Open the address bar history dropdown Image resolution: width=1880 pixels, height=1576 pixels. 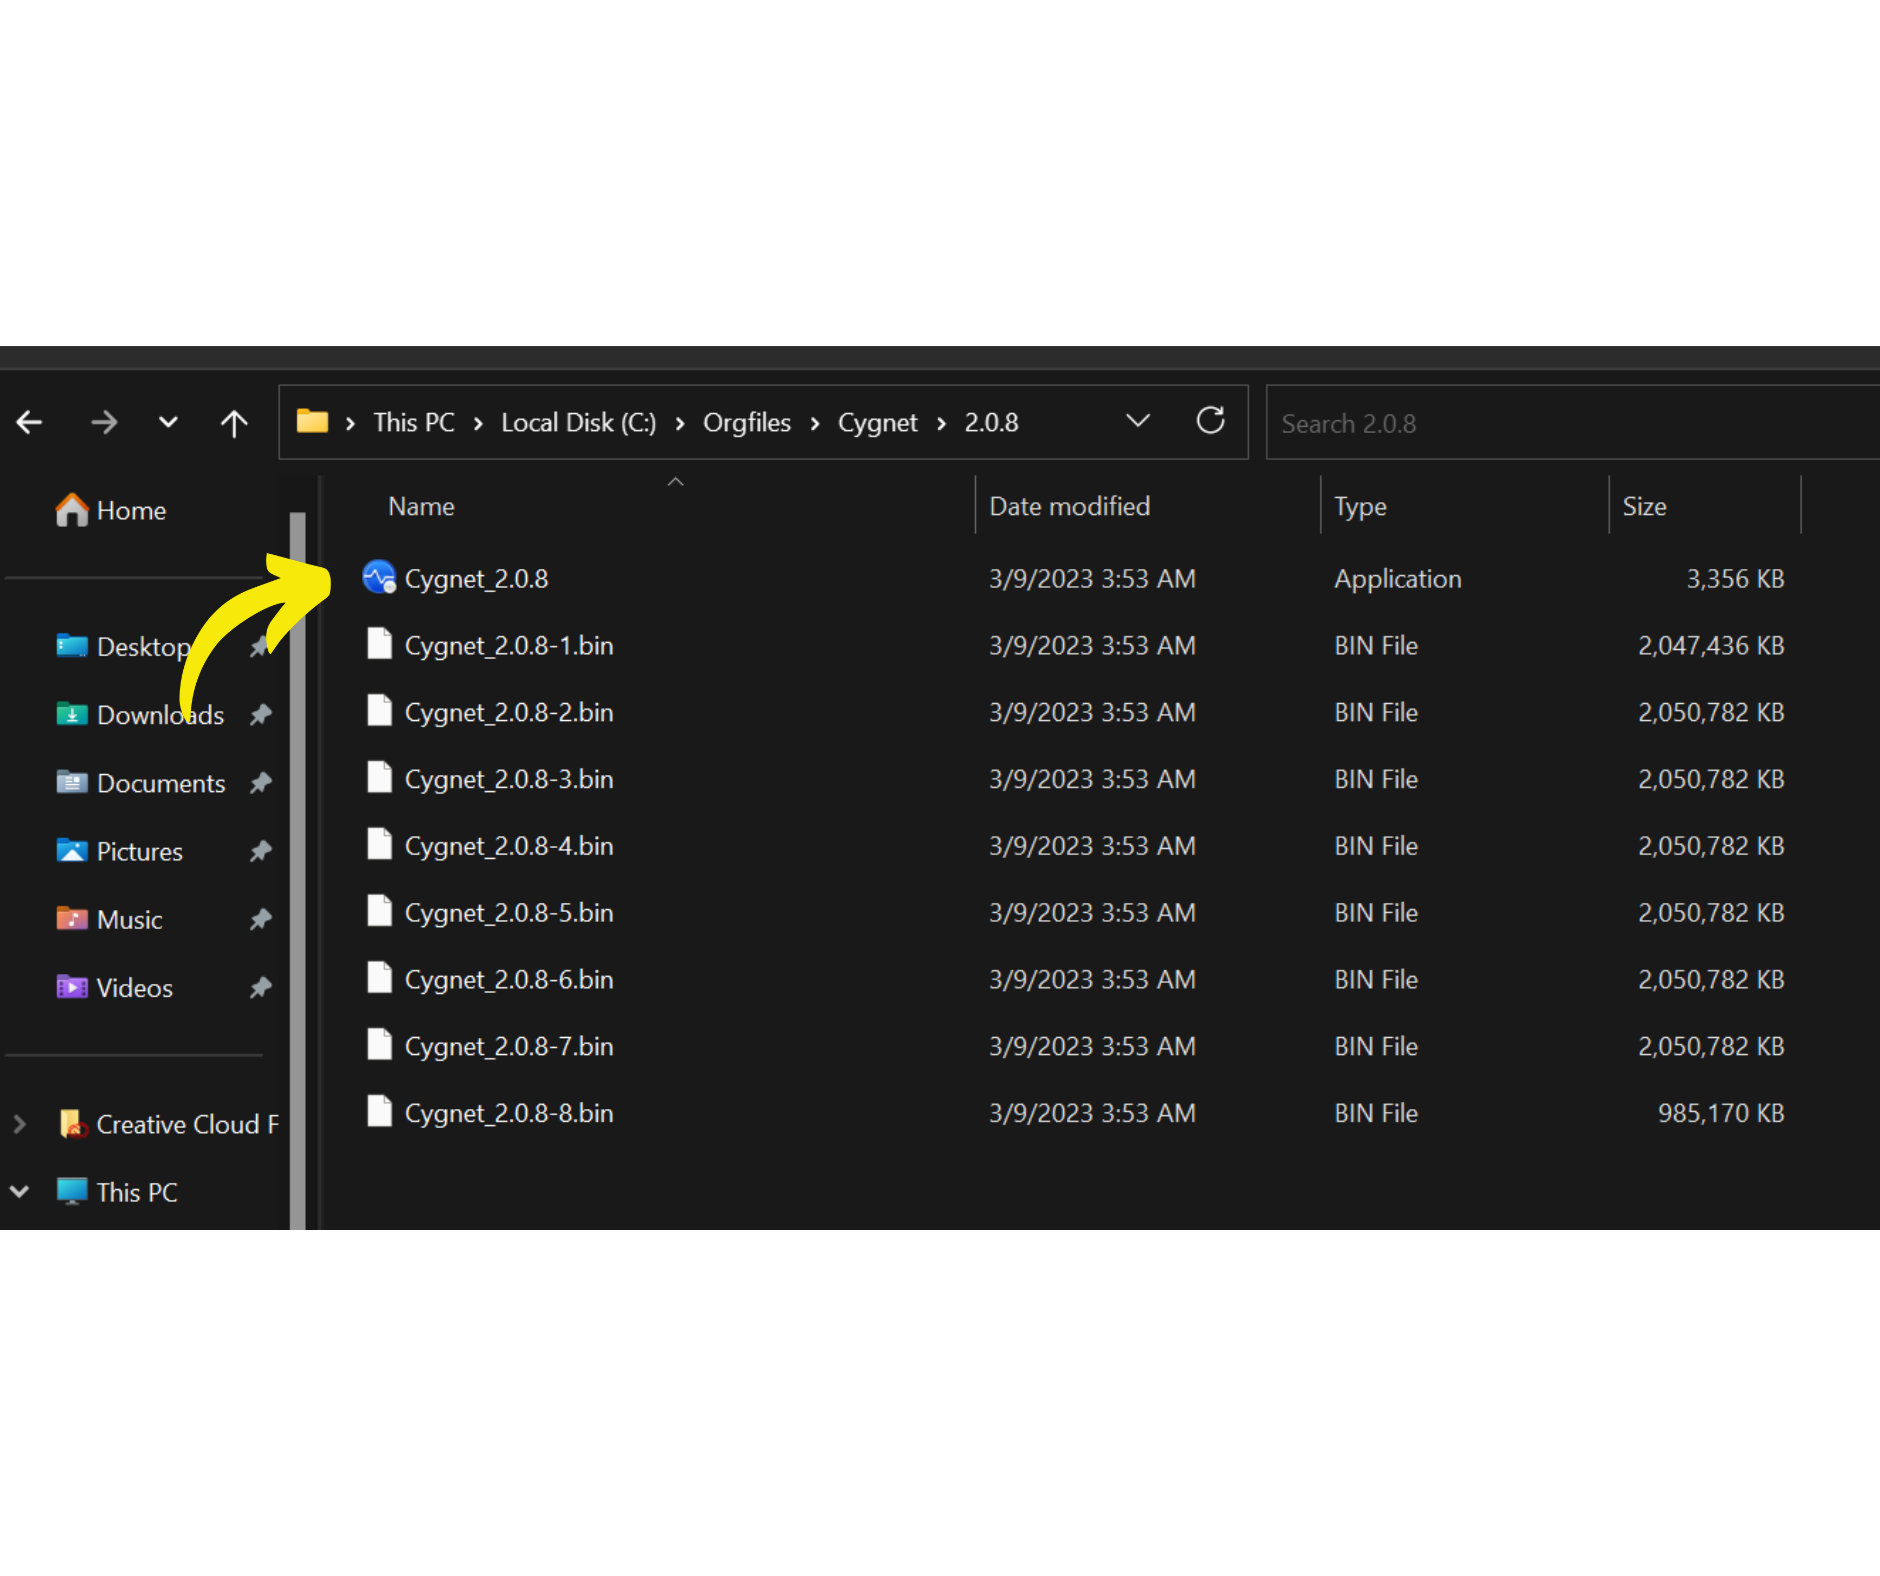(1137, 421)
